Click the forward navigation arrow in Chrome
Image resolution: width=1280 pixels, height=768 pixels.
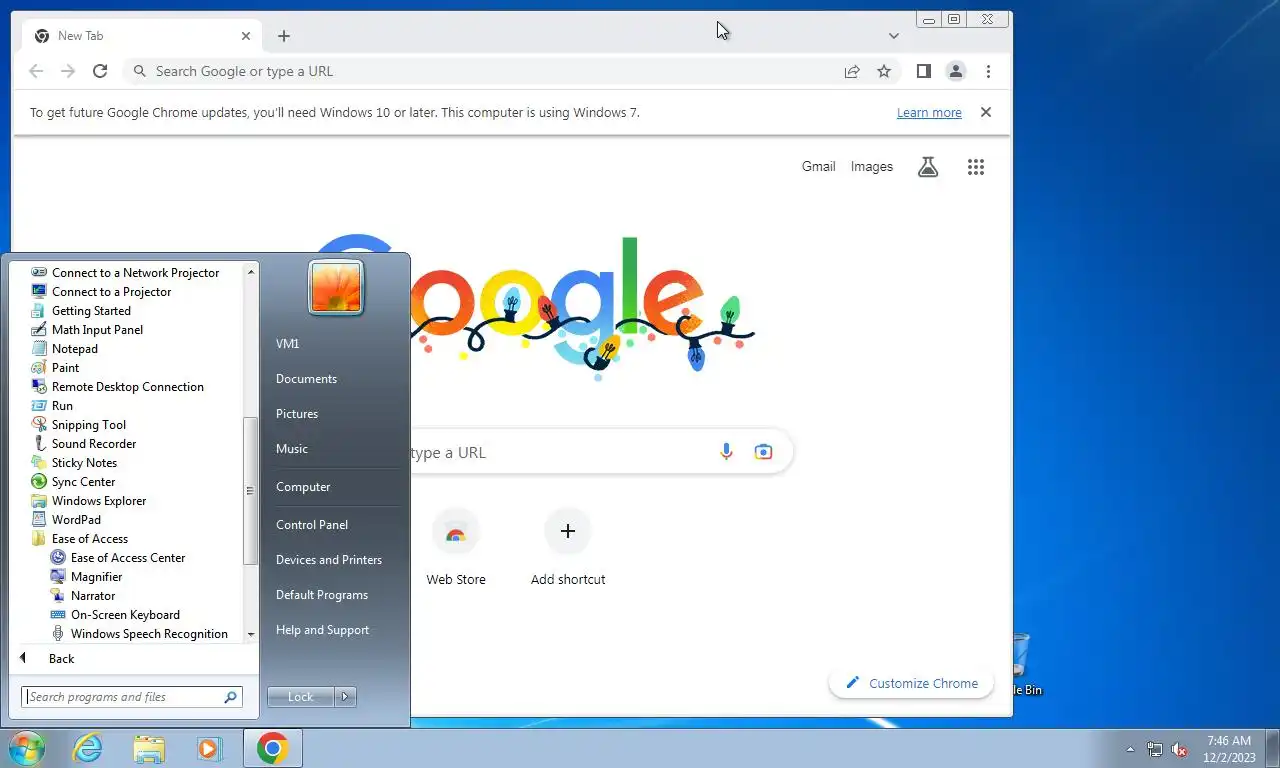click(x=68, y=71)
